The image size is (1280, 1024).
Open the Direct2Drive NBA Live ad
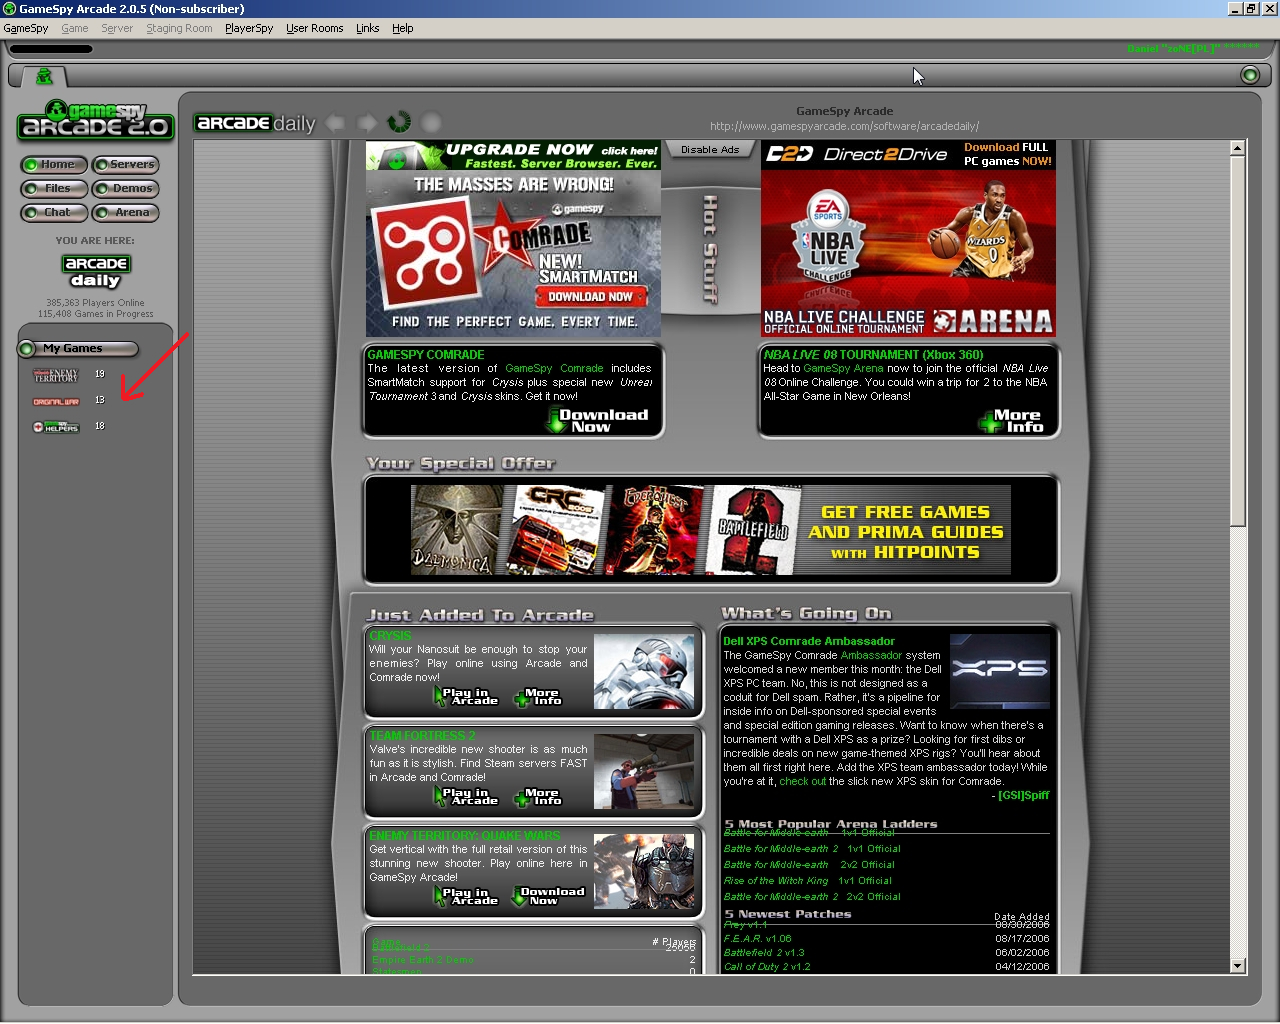[908, 239]
